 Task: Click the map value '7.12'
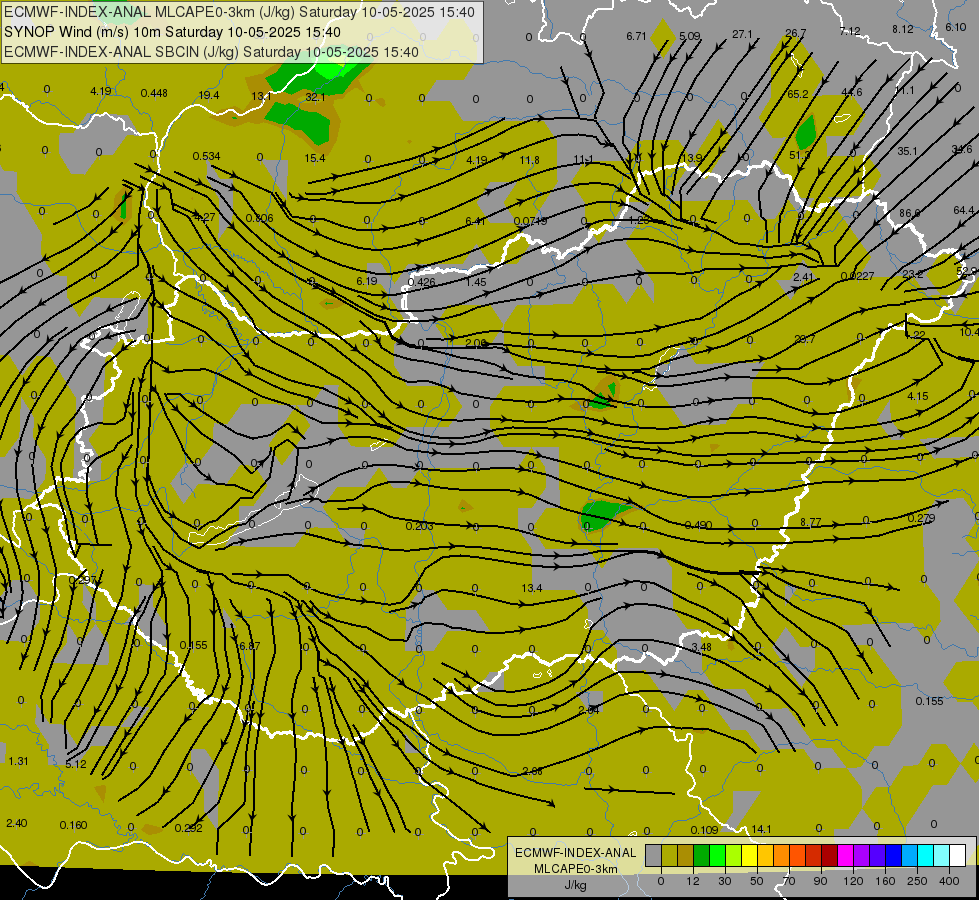point(850,31)
